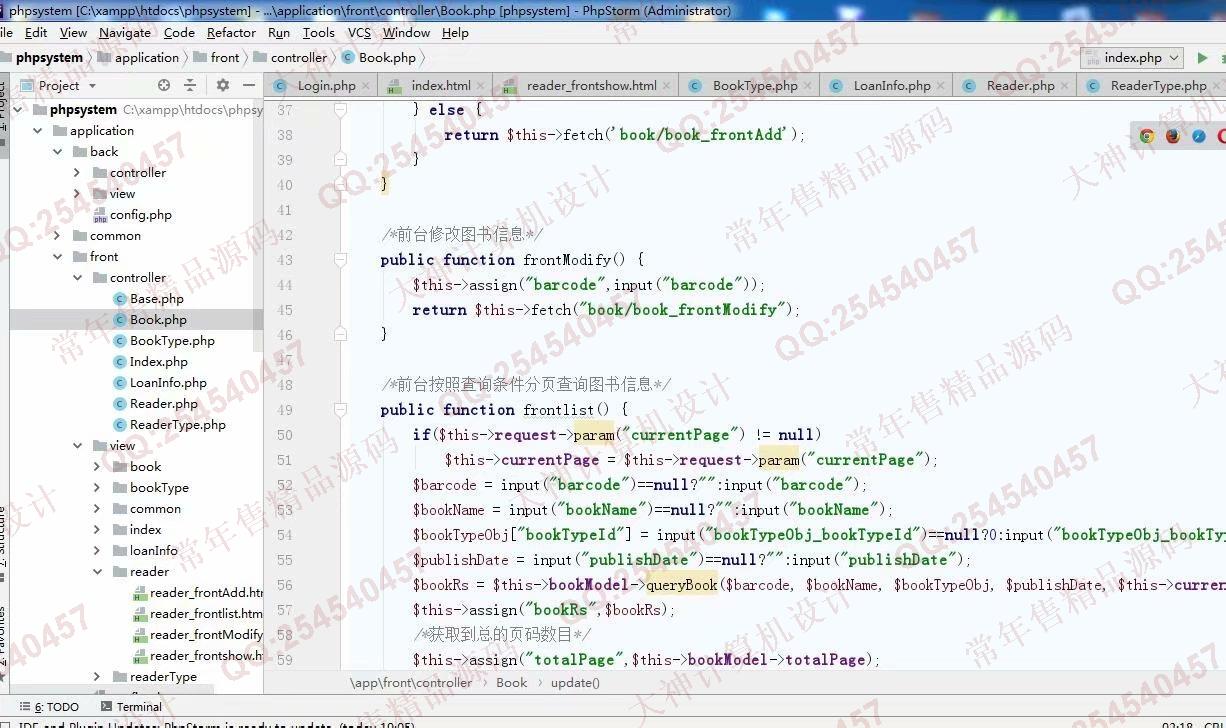1226x728 pixels.
Task: Expand the common folder under application
Action: pos(58,236)
